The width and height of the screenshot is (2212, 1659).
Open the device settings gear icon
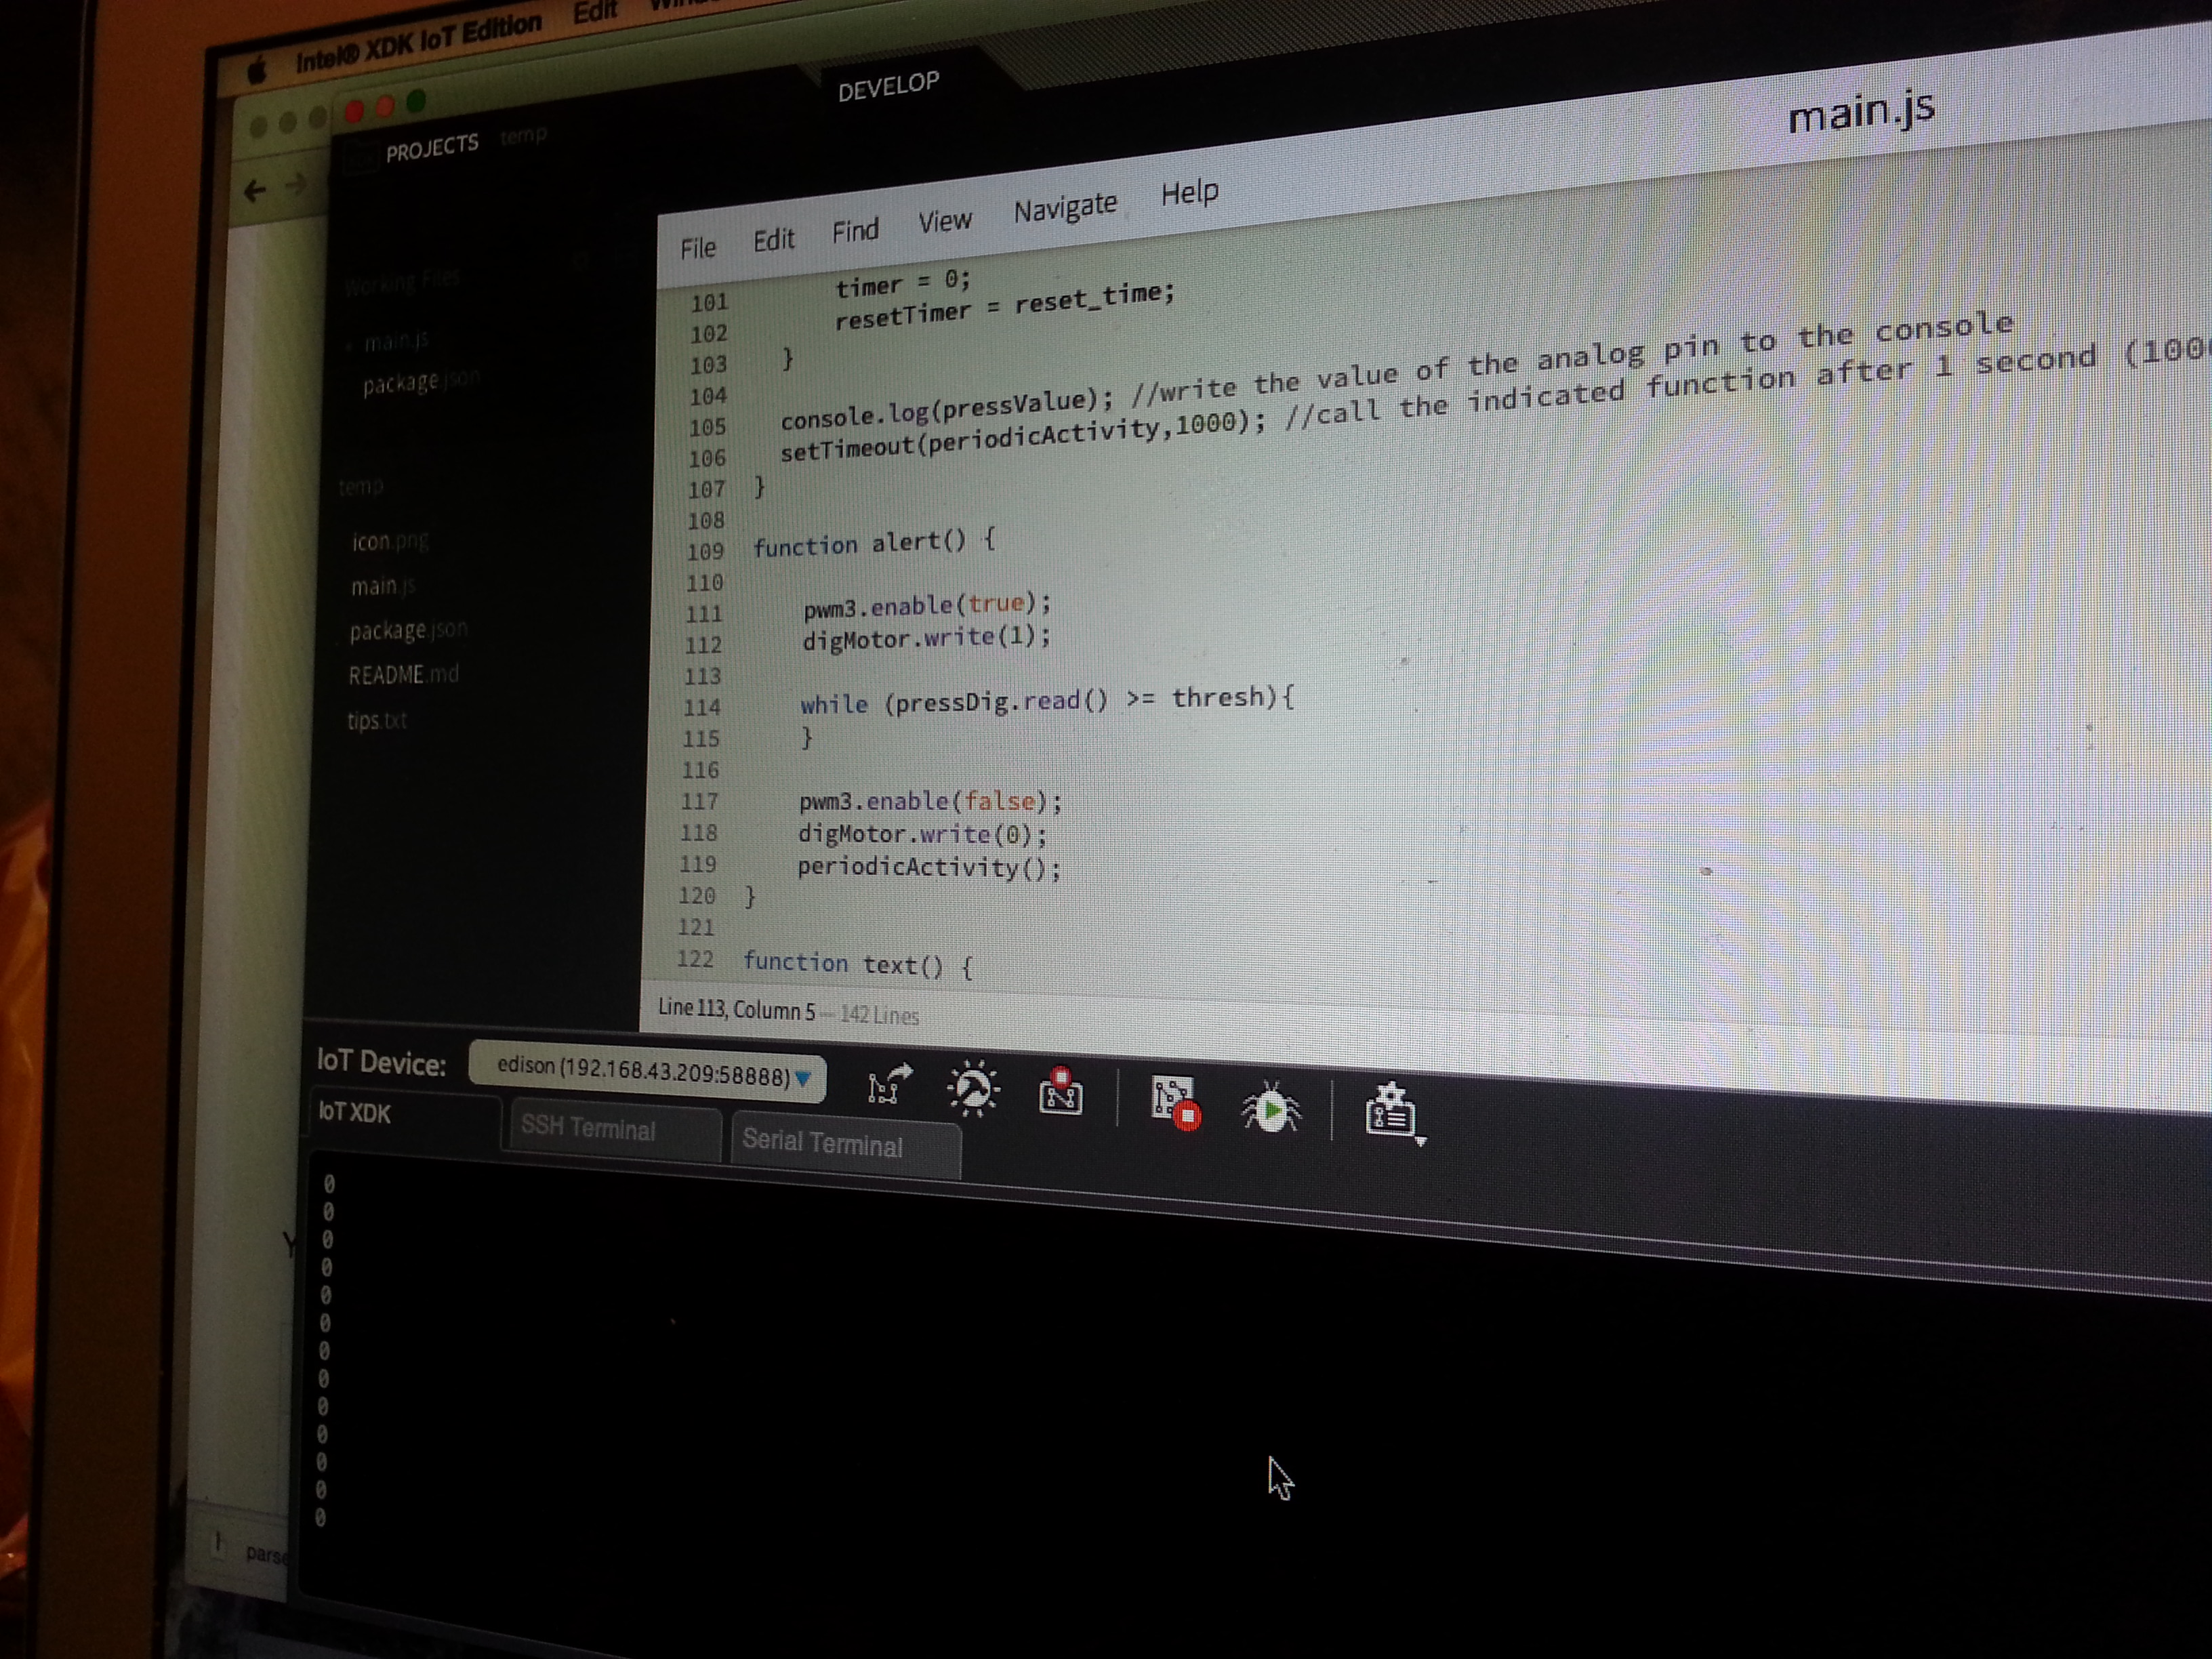(x=1389, y=1110)
